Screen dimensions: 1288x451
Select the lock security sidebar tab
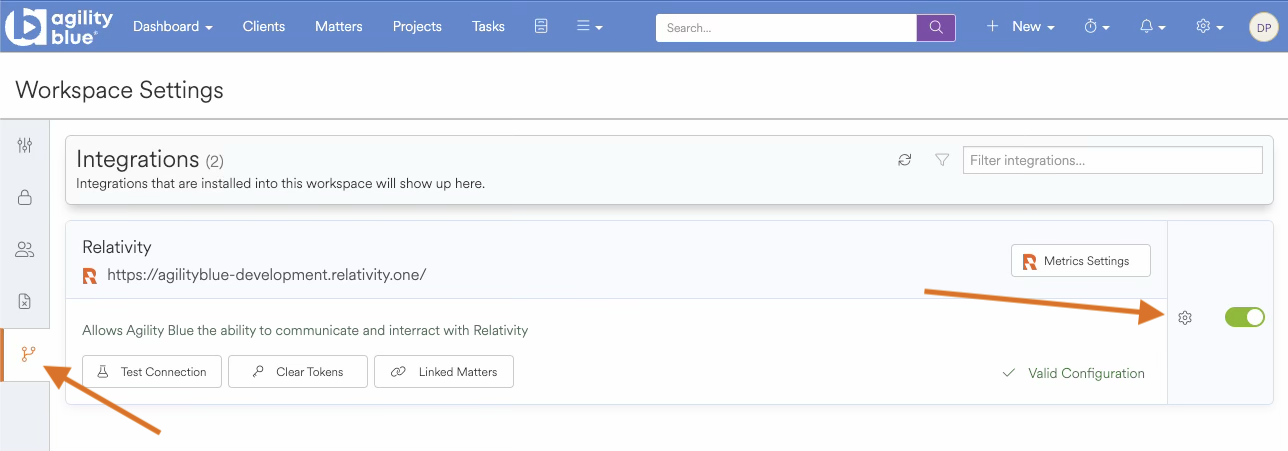(25, 198)
